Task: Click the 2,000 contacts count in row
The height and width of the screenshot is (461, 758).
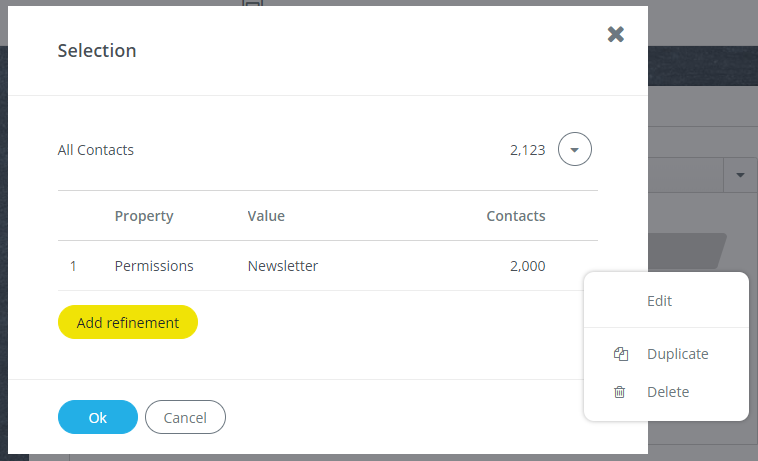Action: click(527, 266)
